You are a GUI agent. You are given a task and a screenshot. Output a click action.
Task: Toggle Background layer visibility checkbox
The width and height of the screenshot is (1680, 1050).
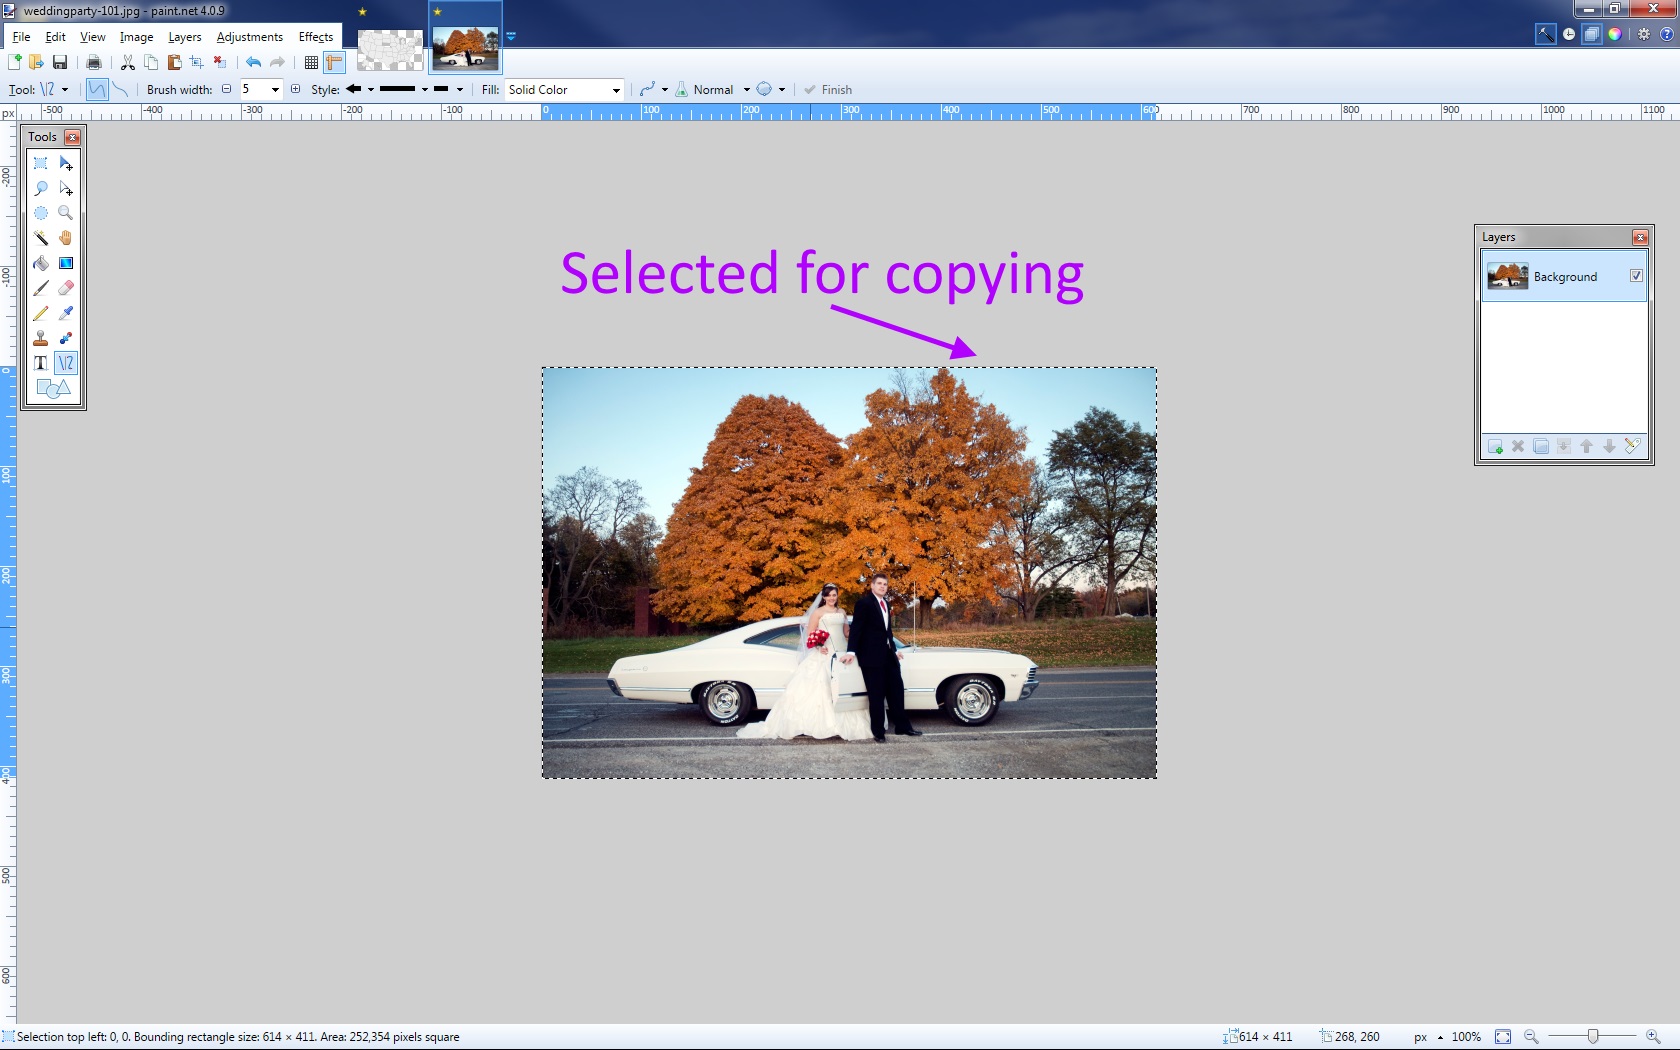pos(1636,276)
